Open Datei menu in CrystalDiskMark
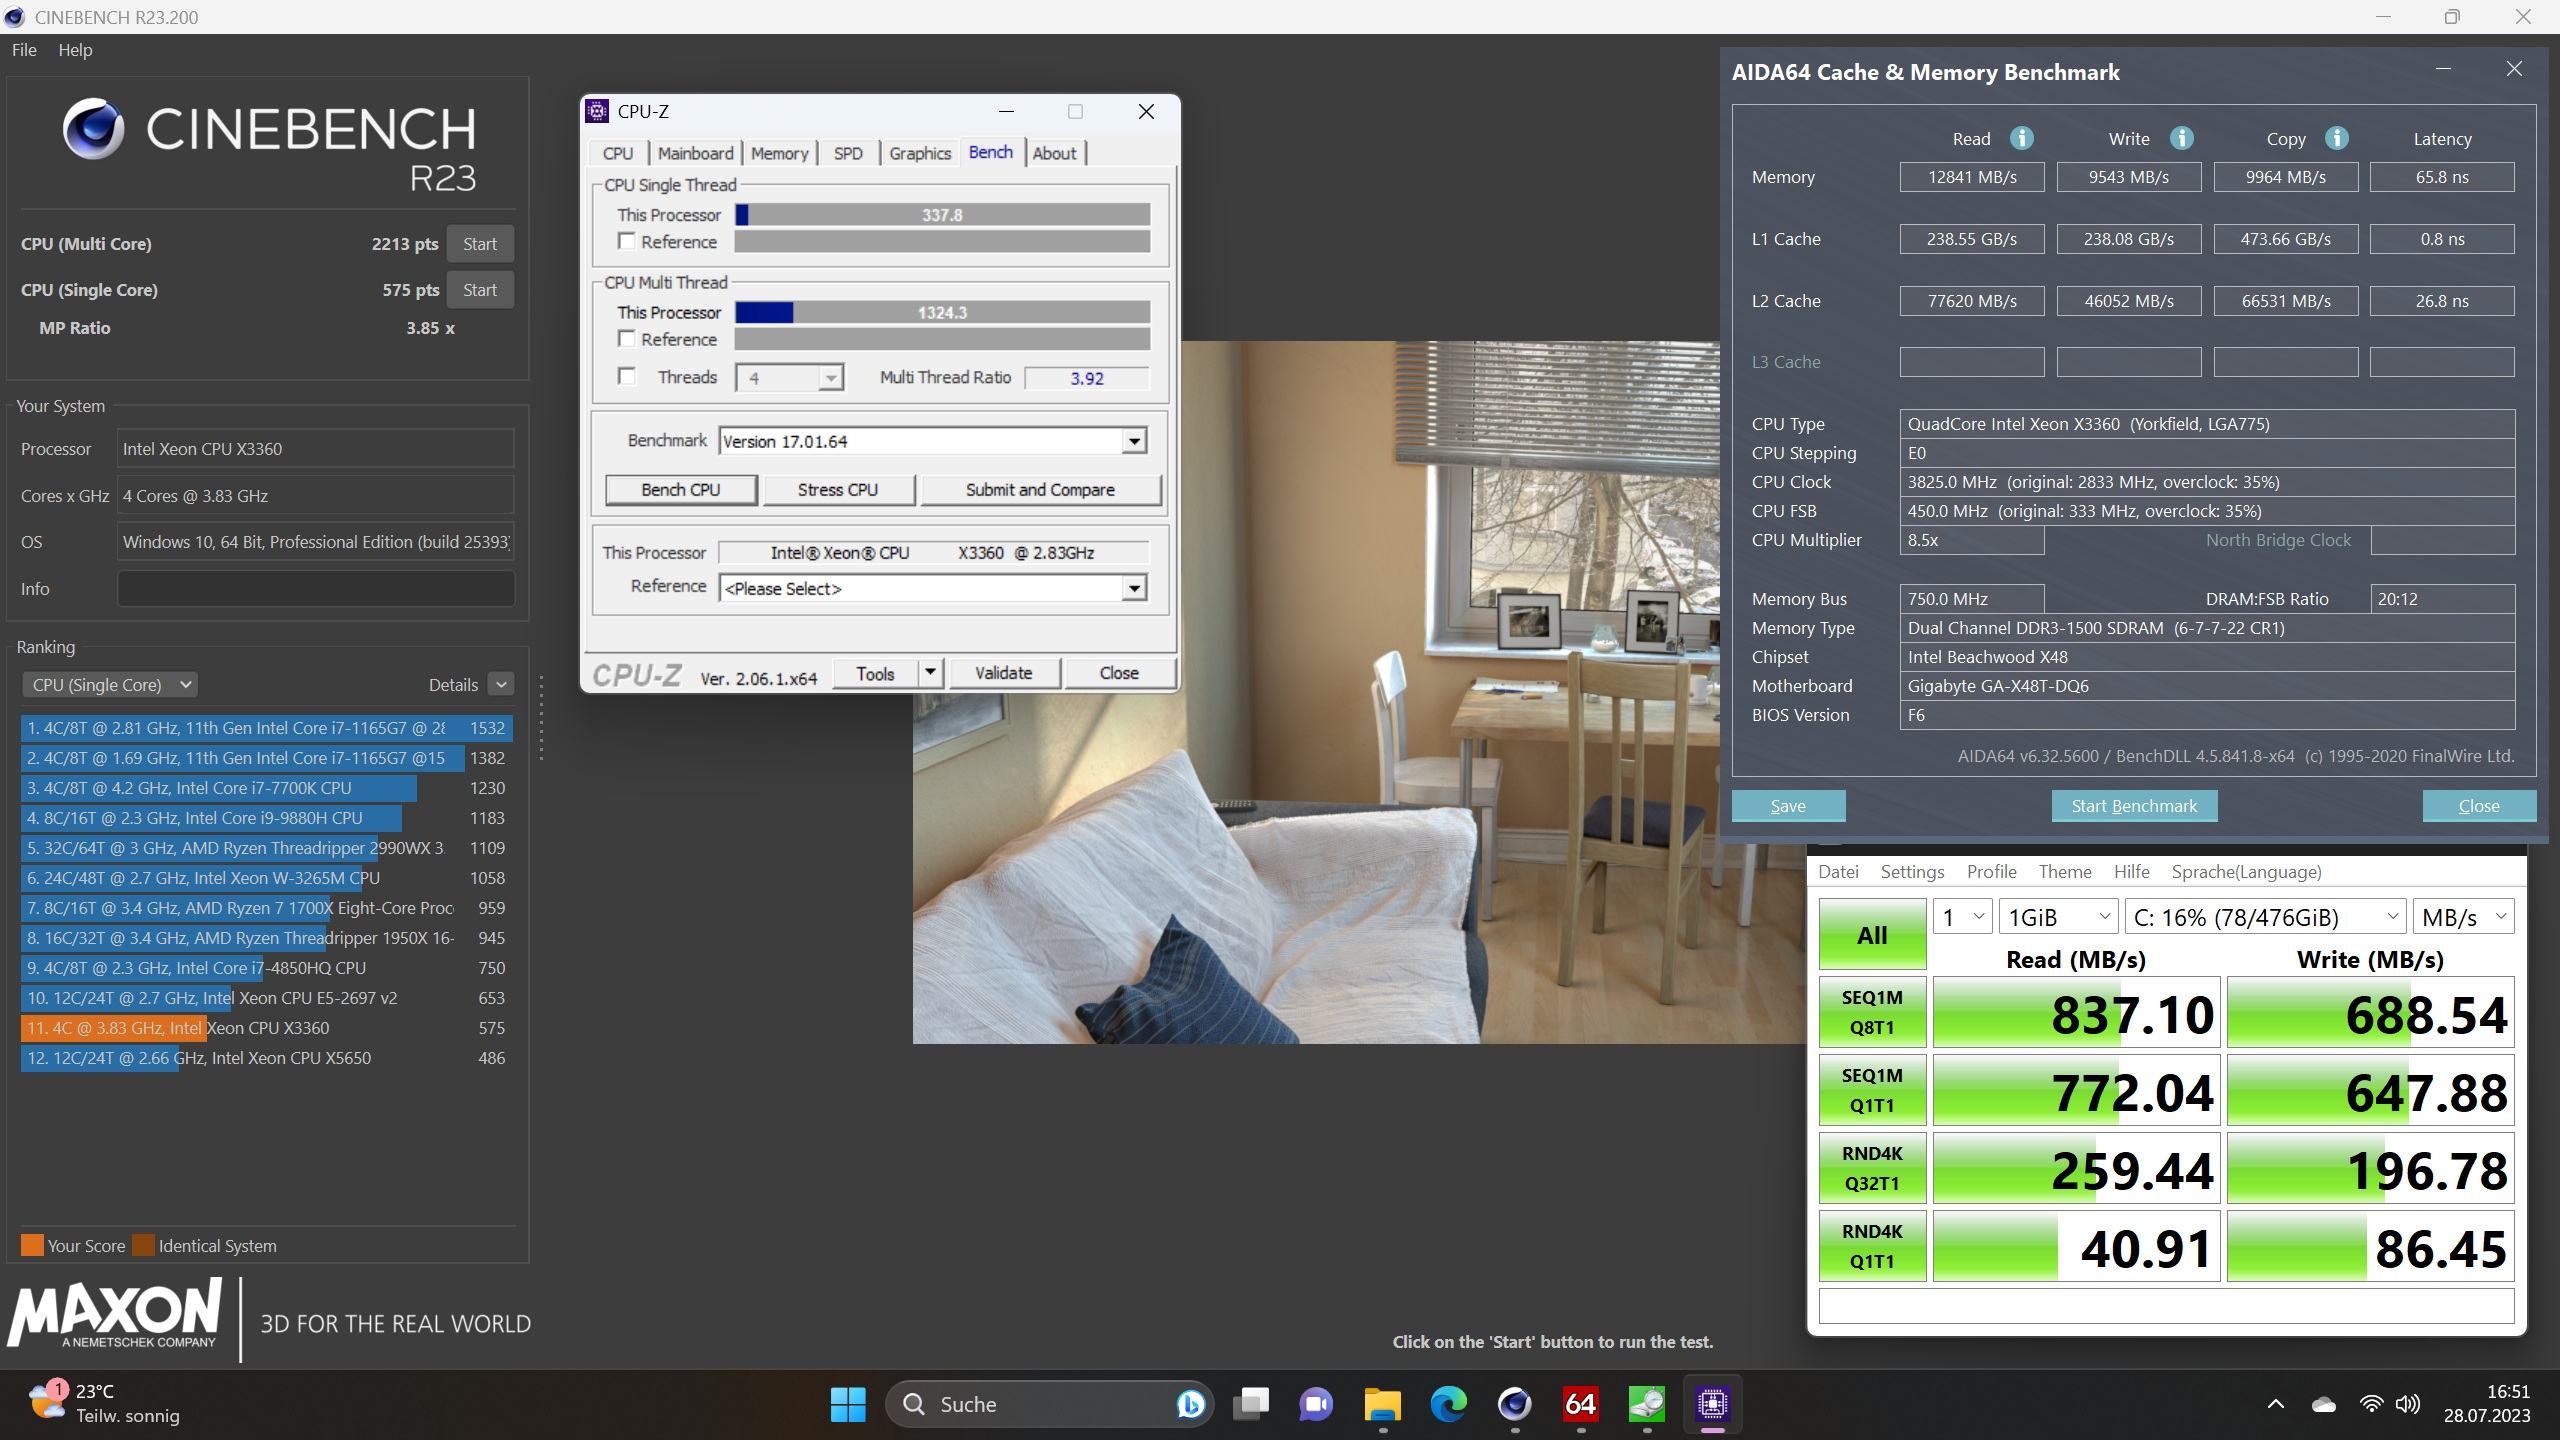The height and width of the screenshot is (1440, 2560). point(1838,872)
